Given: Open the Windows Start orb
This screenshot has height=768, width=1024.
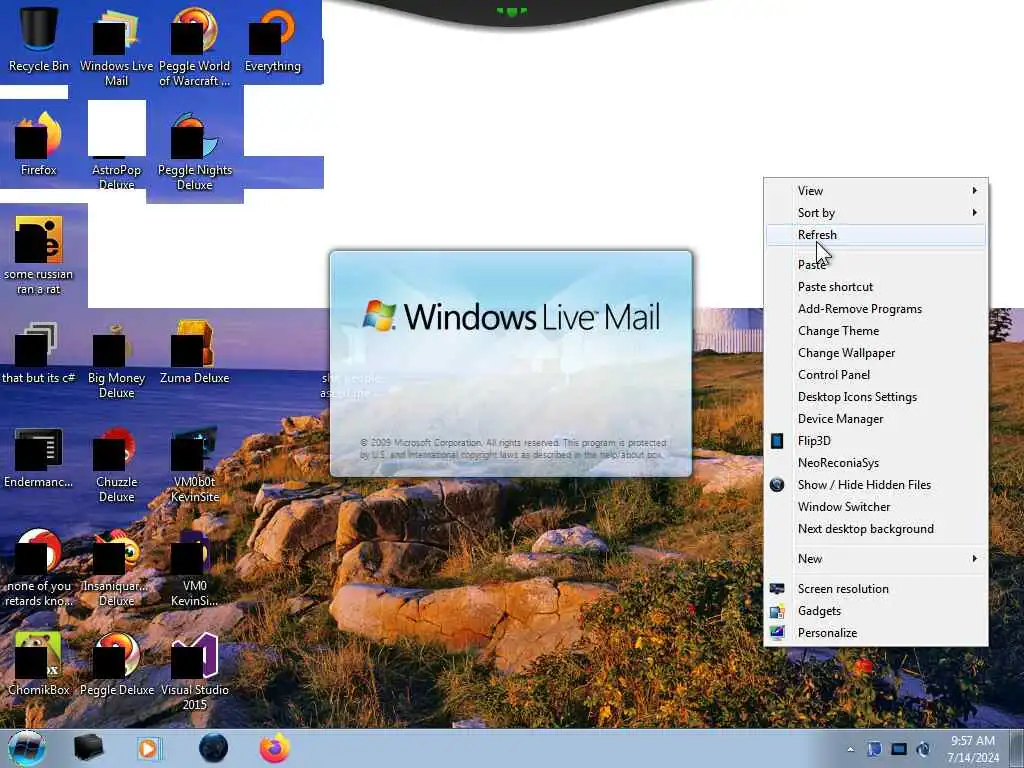Looking at the screenshot, I should click(27, 748).
